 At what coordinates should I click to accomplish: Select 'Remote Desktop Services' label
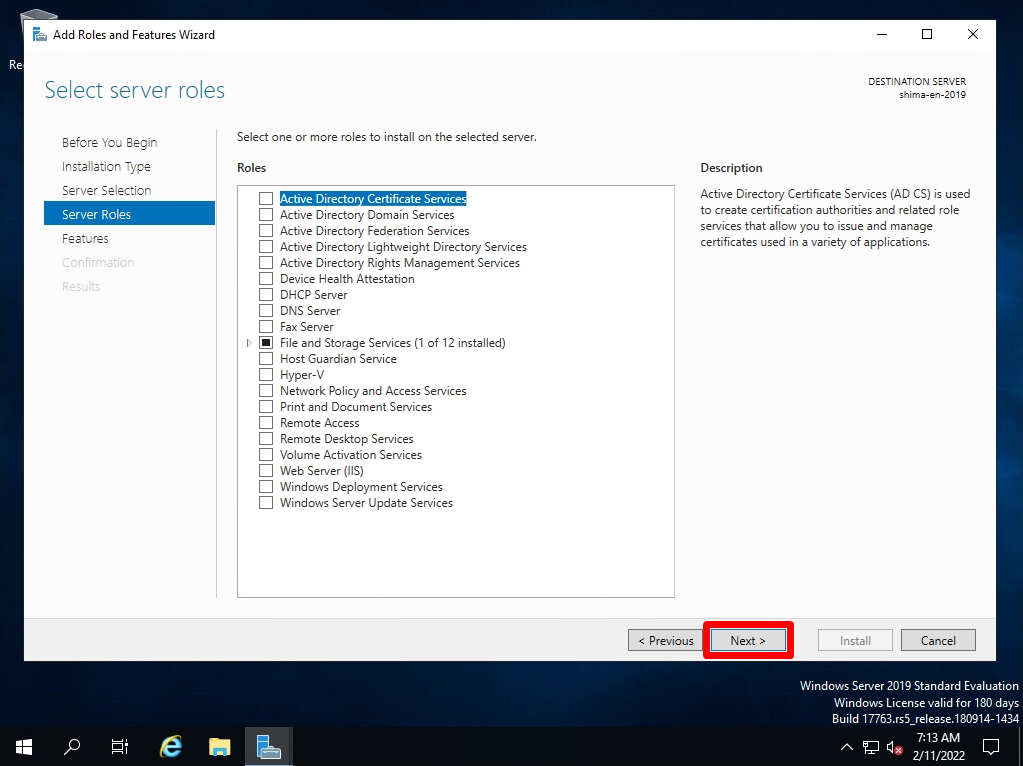coord(346,438)
